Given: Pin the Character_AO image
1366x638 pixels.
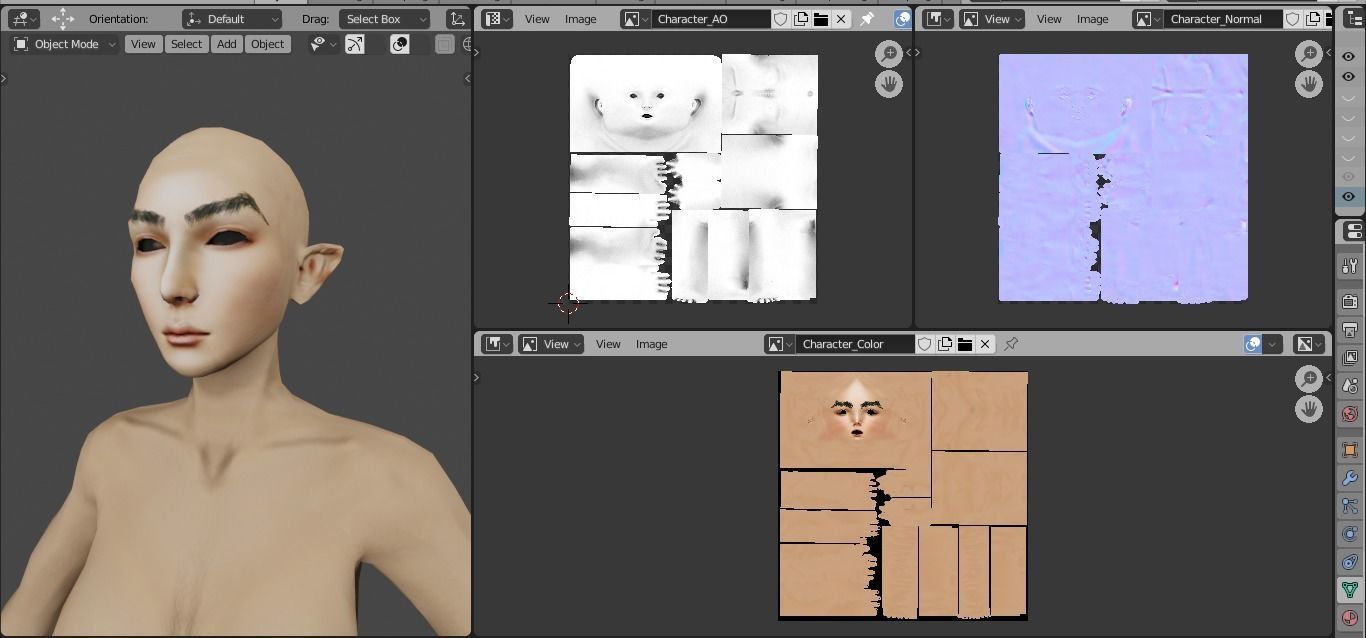Looking at the screenshot, I should point(867,19).
